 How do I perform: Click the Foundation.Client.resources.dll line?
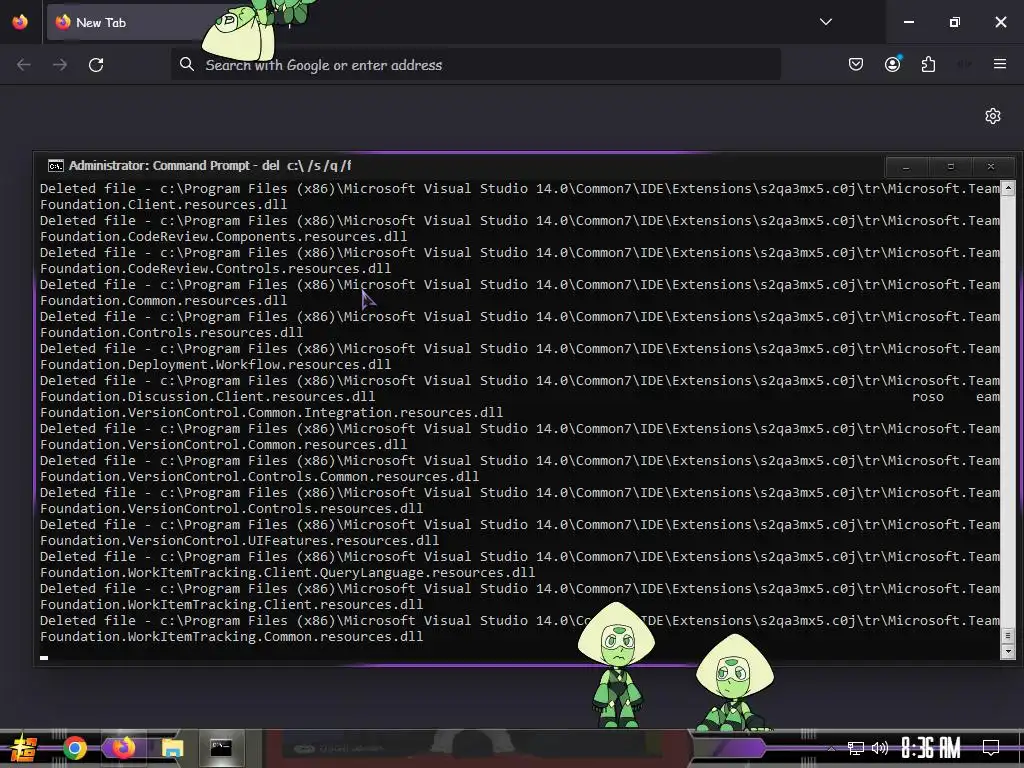[163, 204]
